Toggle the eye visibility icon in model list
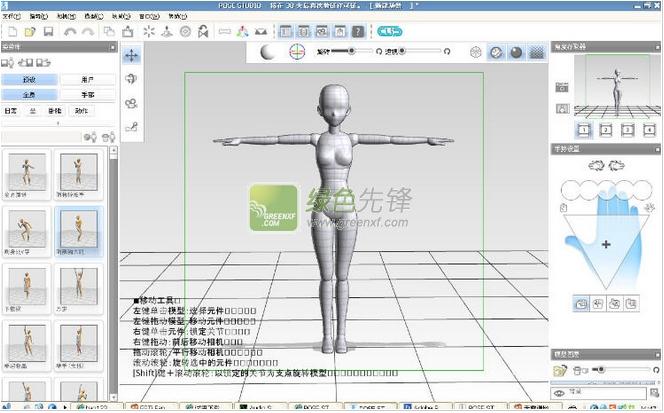The image size is (664, 413). [x=559, y=393]
